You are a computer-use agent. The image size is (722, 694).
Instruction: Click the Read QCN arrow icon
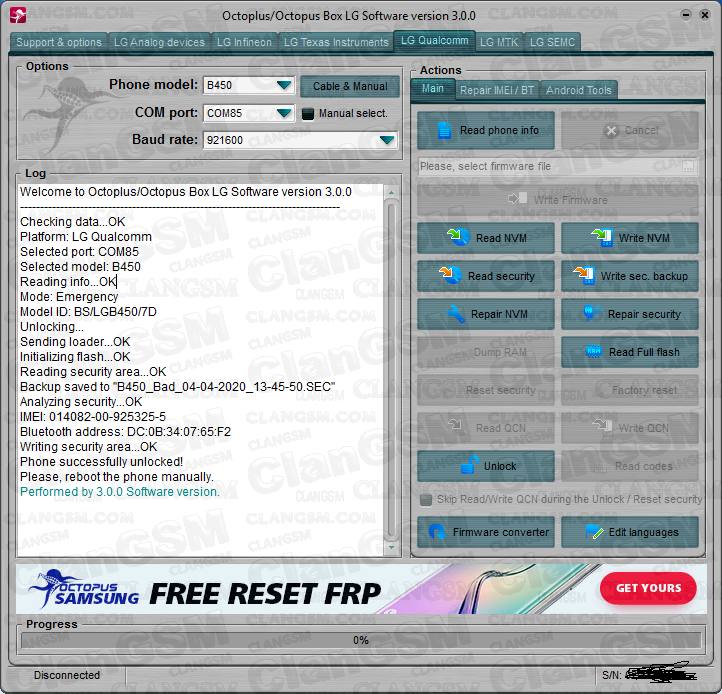(x=455, y=424)
